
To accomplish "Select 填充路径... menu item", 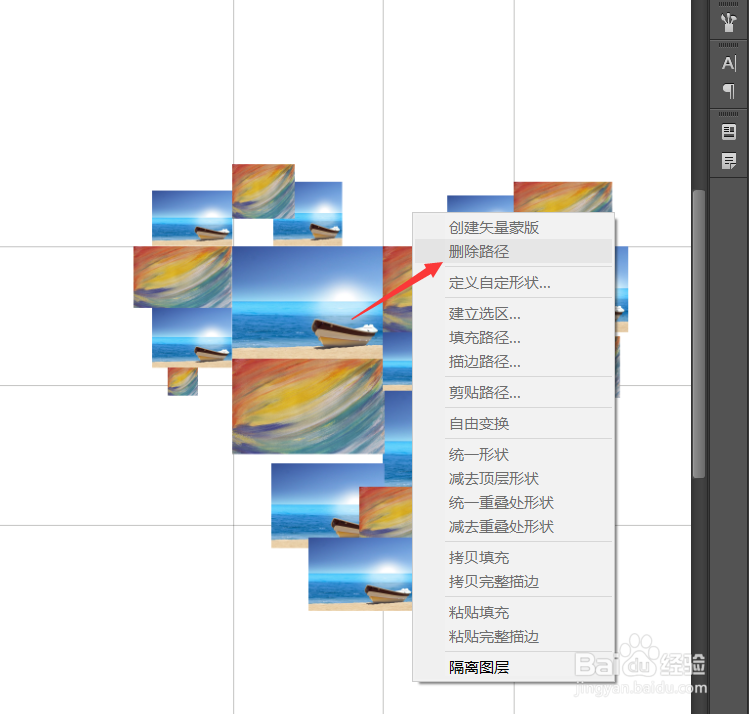I will pyautogui.click(x=514, y=338).
